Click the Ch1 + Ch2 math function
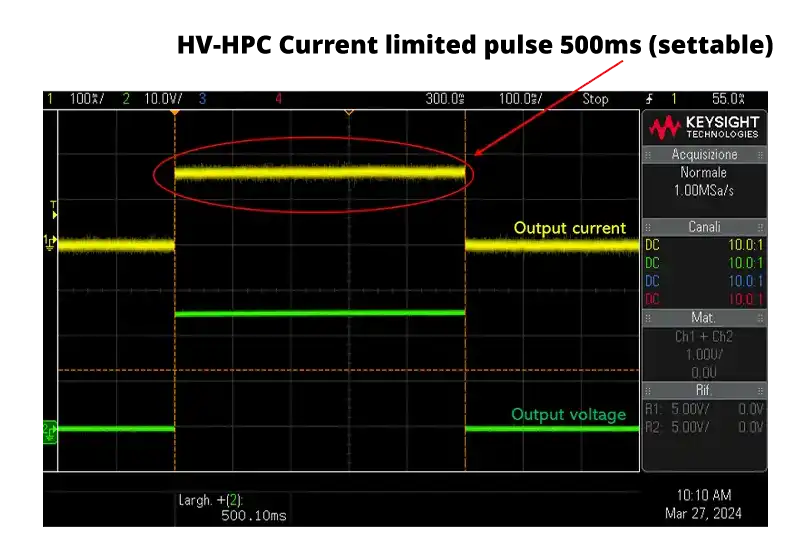 point(704,337)
